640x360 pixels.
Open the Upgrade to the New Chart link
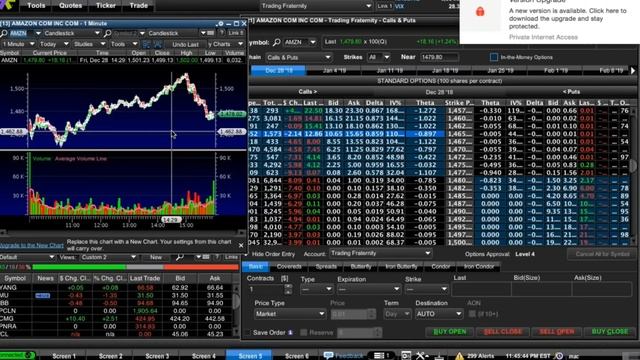32,245
